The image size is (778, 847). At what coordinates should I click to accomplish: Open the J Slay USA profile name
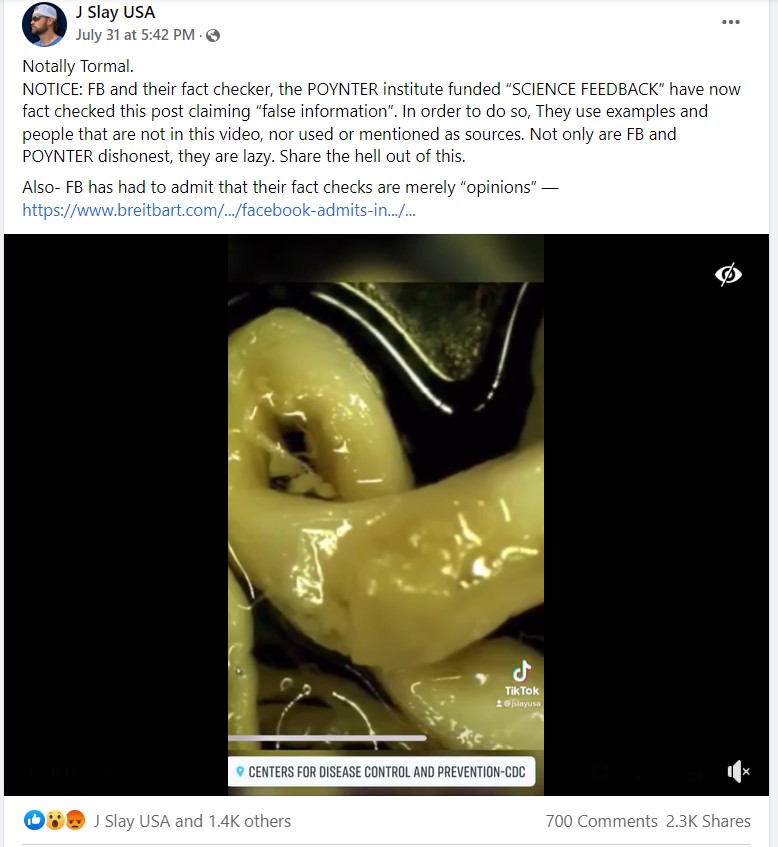[115, 12]
